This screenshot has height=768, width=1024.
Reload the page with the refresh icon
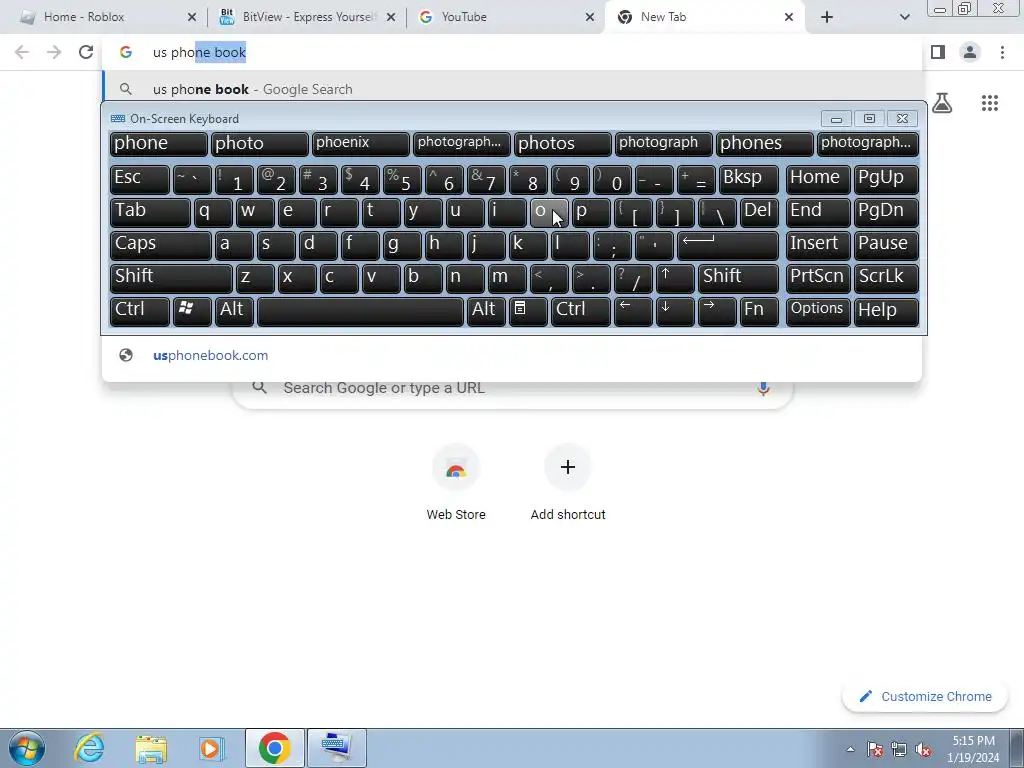pos(86,52)
